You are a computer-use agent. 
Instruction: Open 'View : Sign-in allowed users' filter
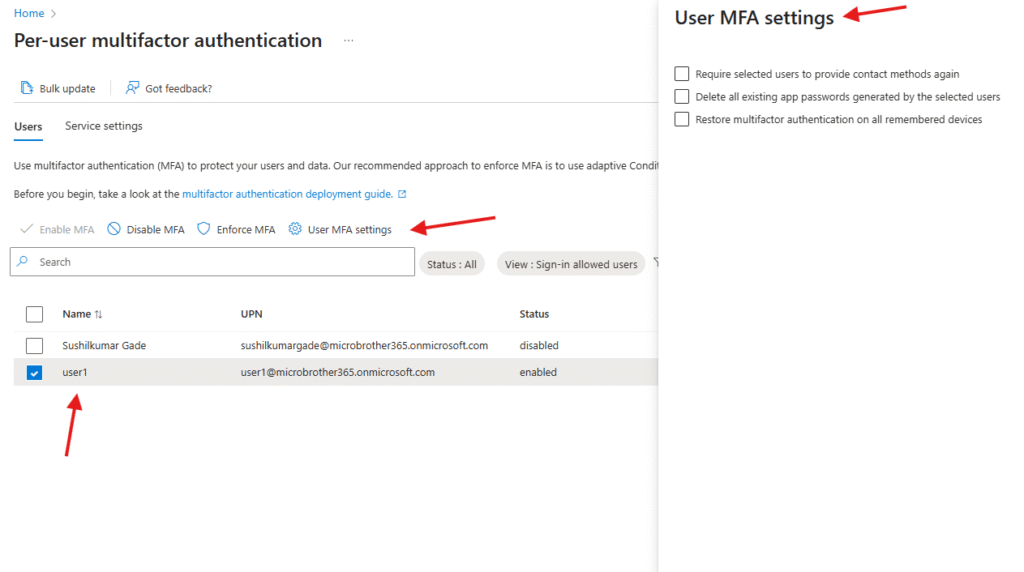570,264
